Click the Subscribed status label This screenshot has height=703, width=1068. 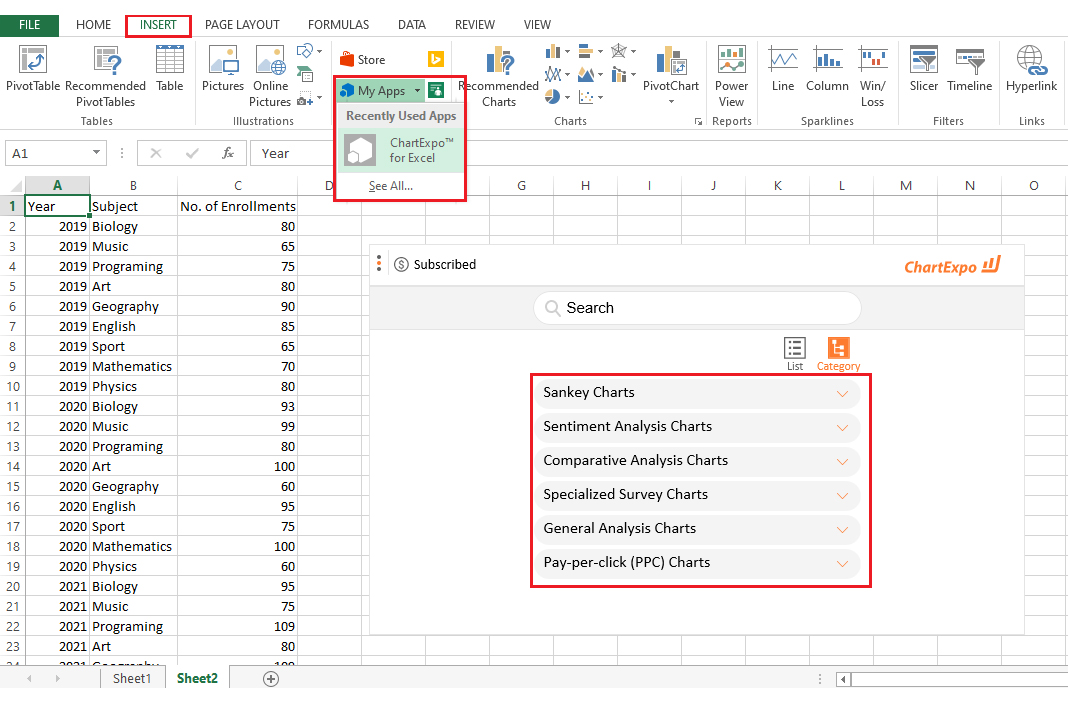coord(445,264)
